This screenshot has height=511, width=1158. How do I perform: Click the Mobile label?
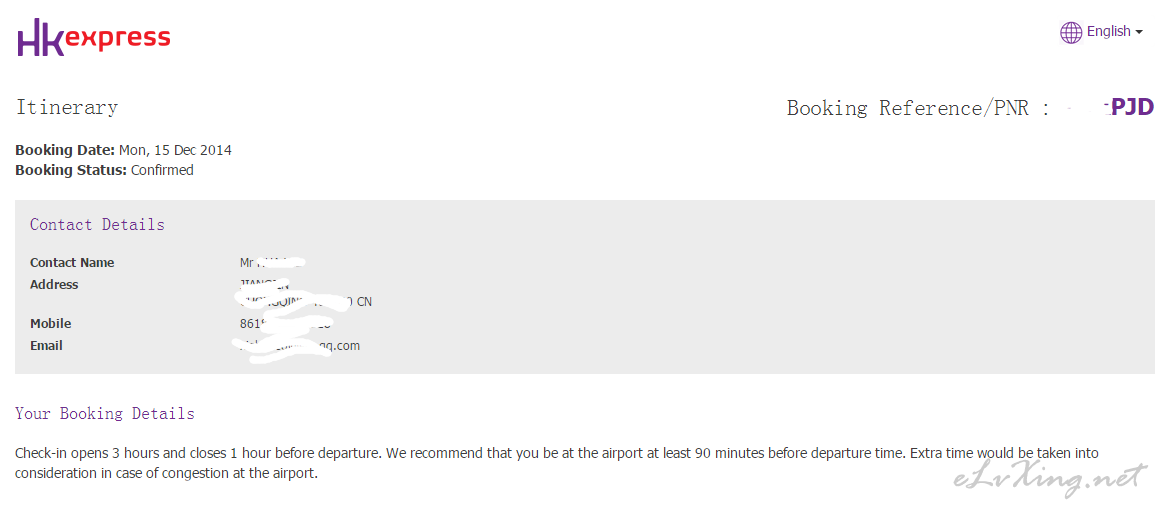click(51, 323)
